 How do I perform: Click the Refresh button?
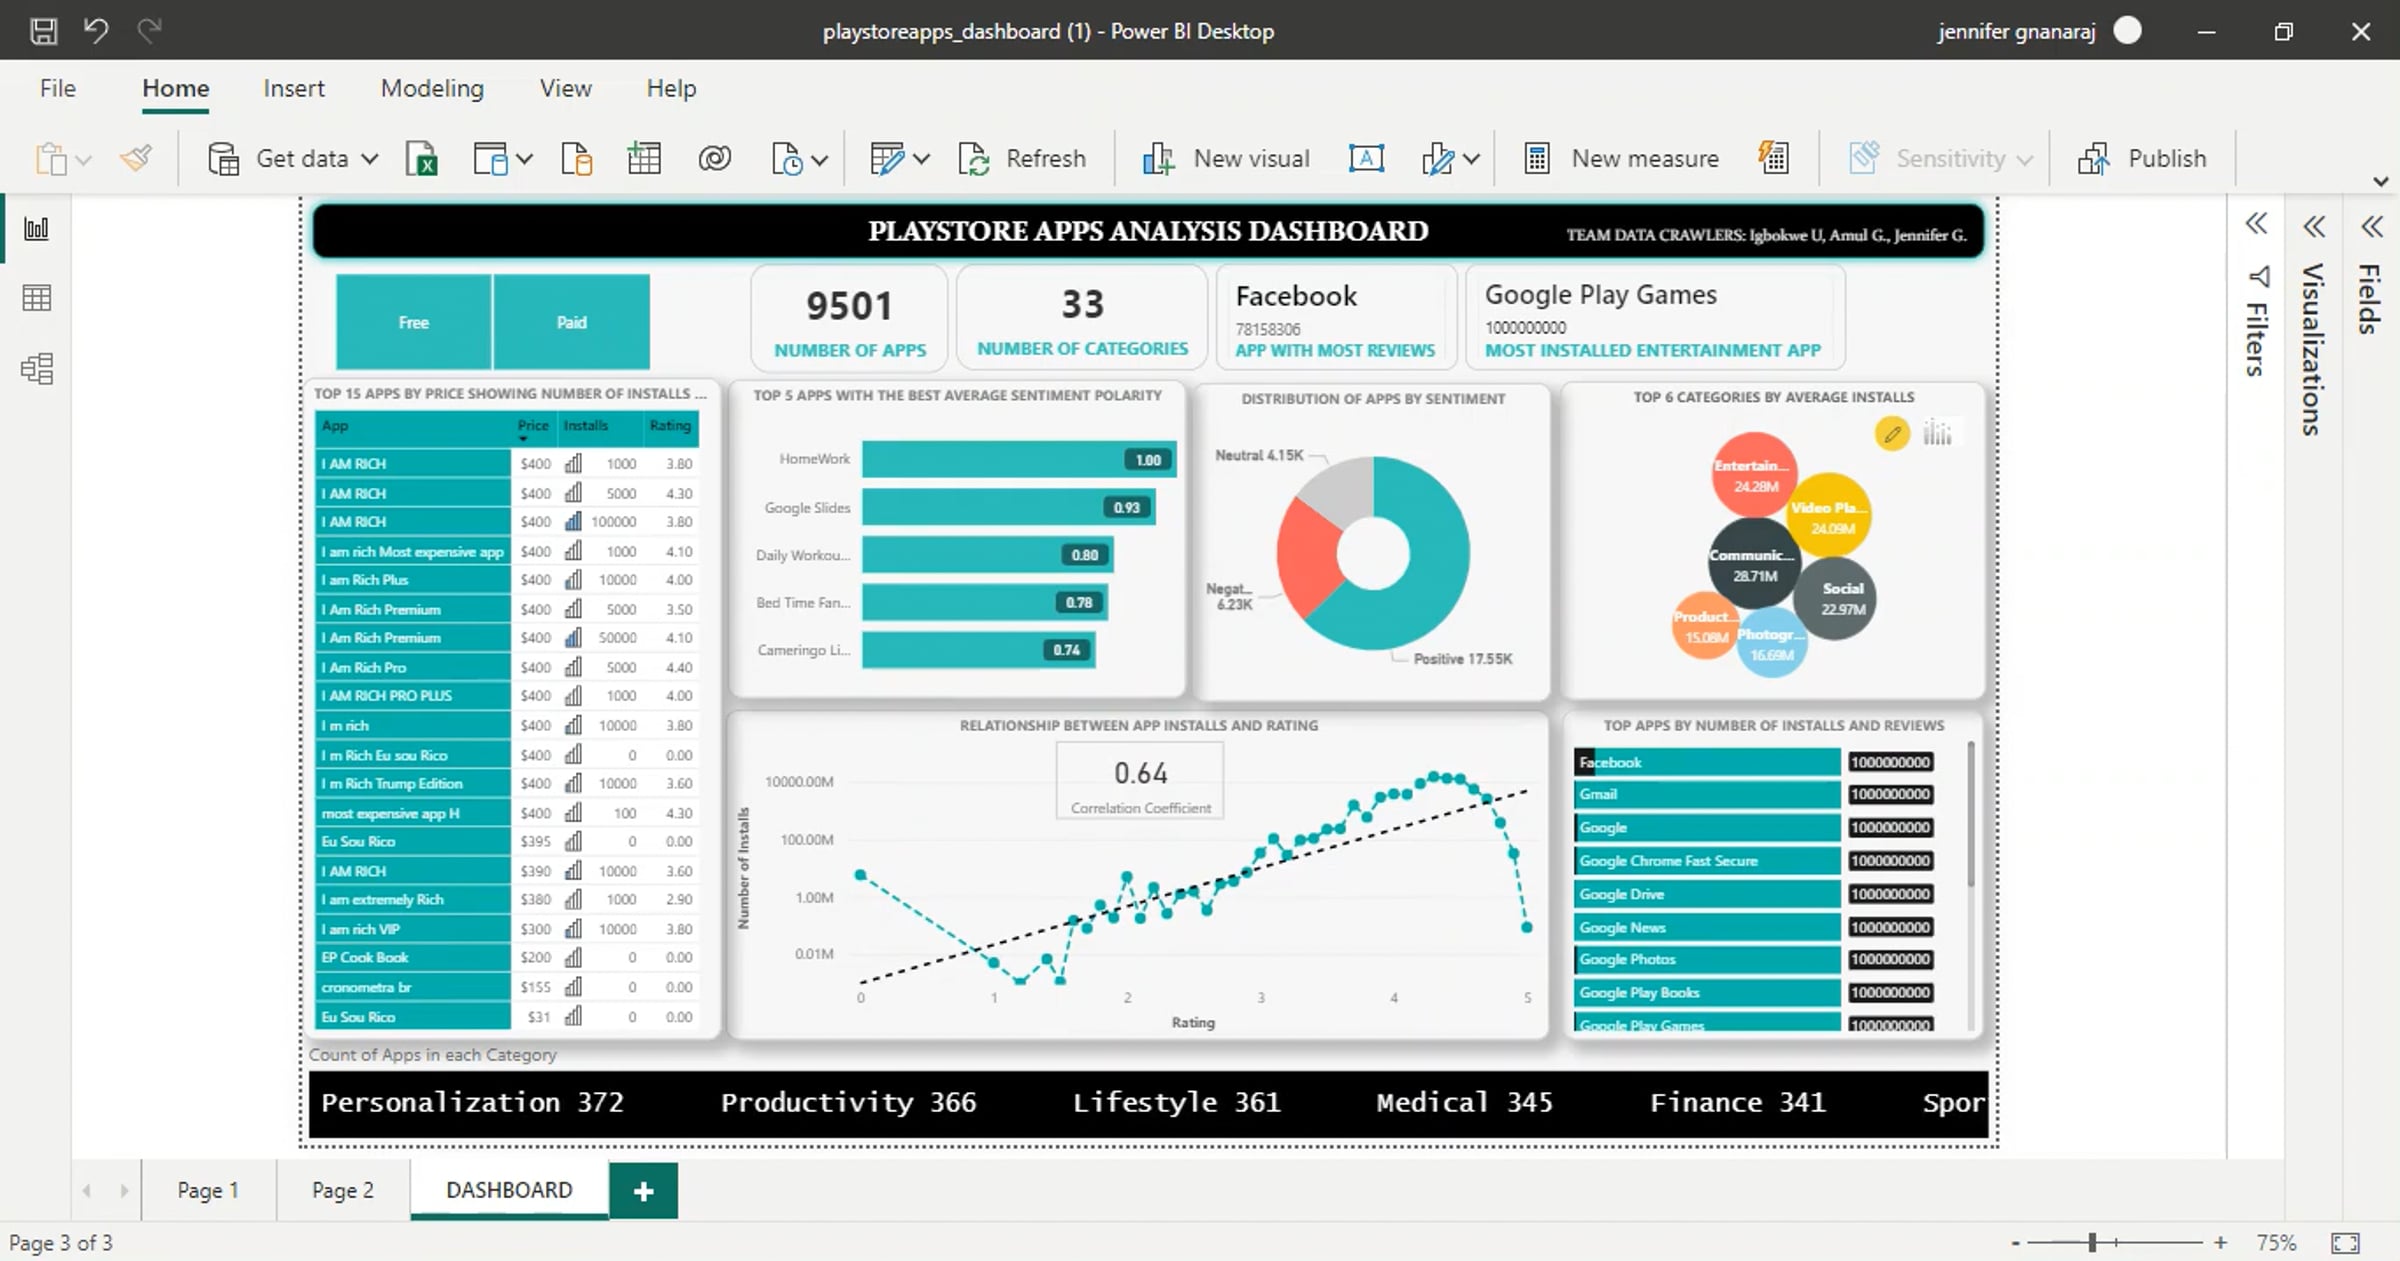pos(1023,158)
